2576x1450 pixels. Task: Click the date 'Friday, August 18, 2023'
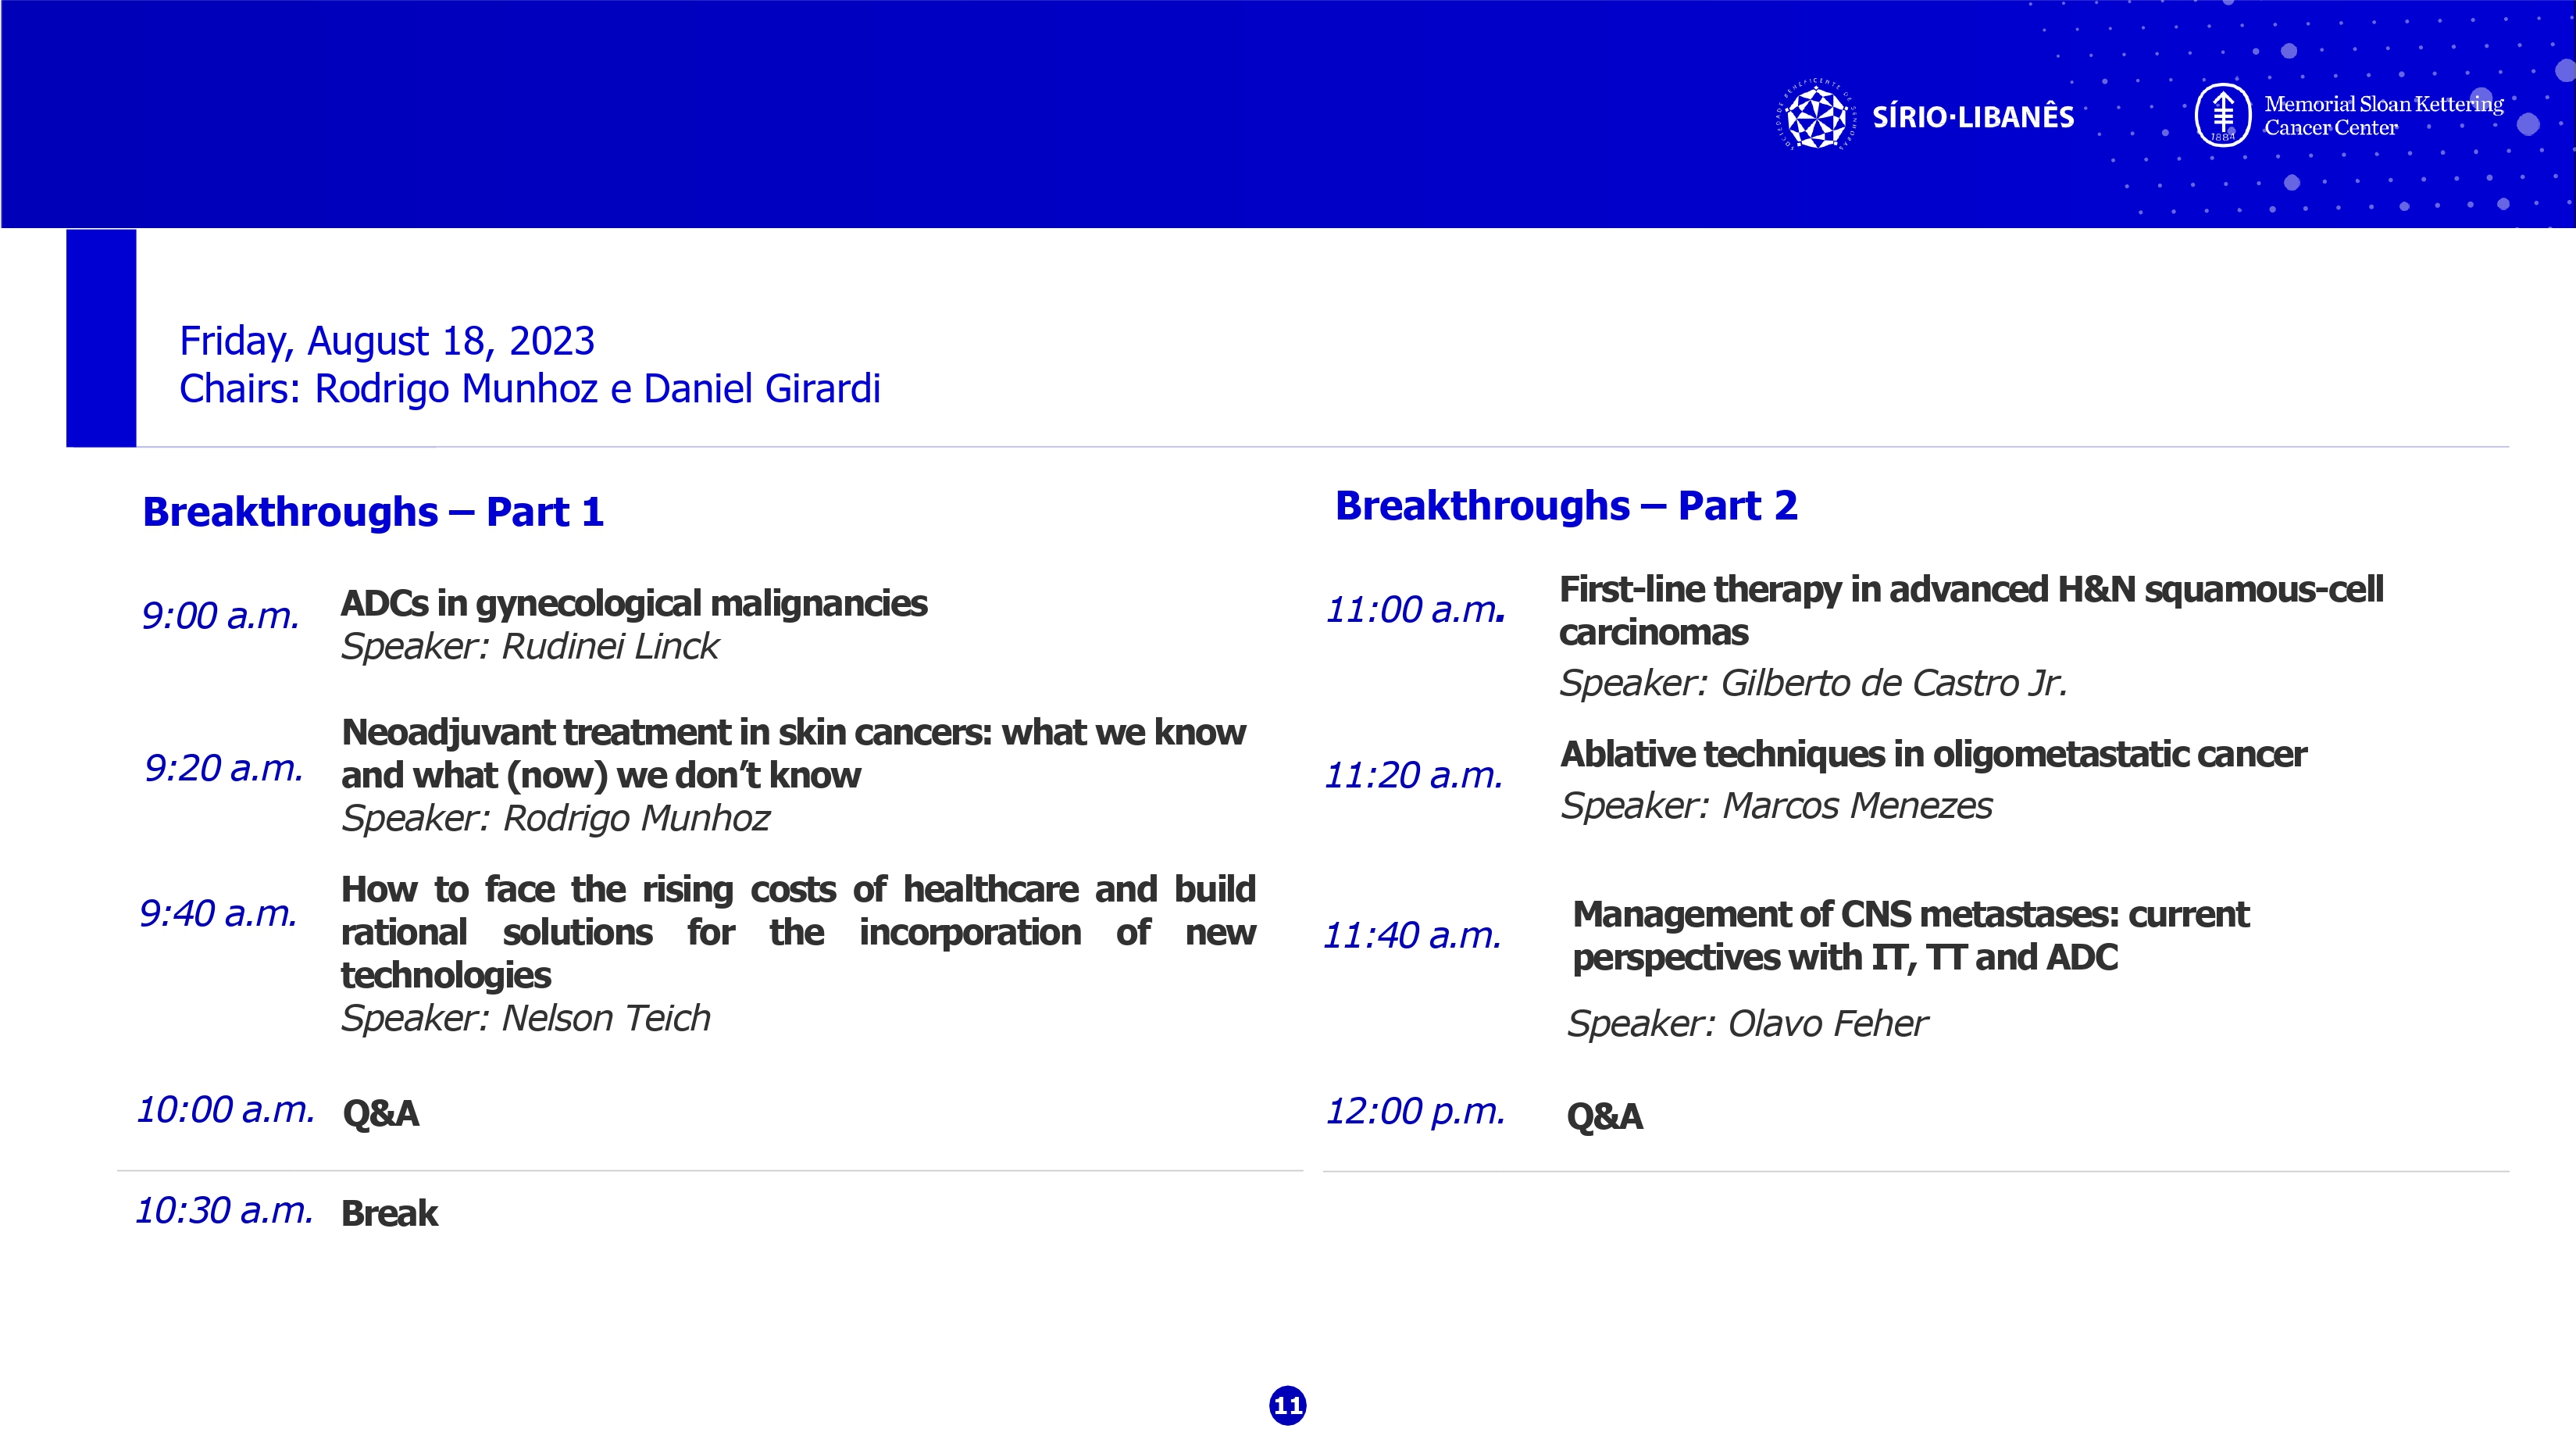(387, 341)
